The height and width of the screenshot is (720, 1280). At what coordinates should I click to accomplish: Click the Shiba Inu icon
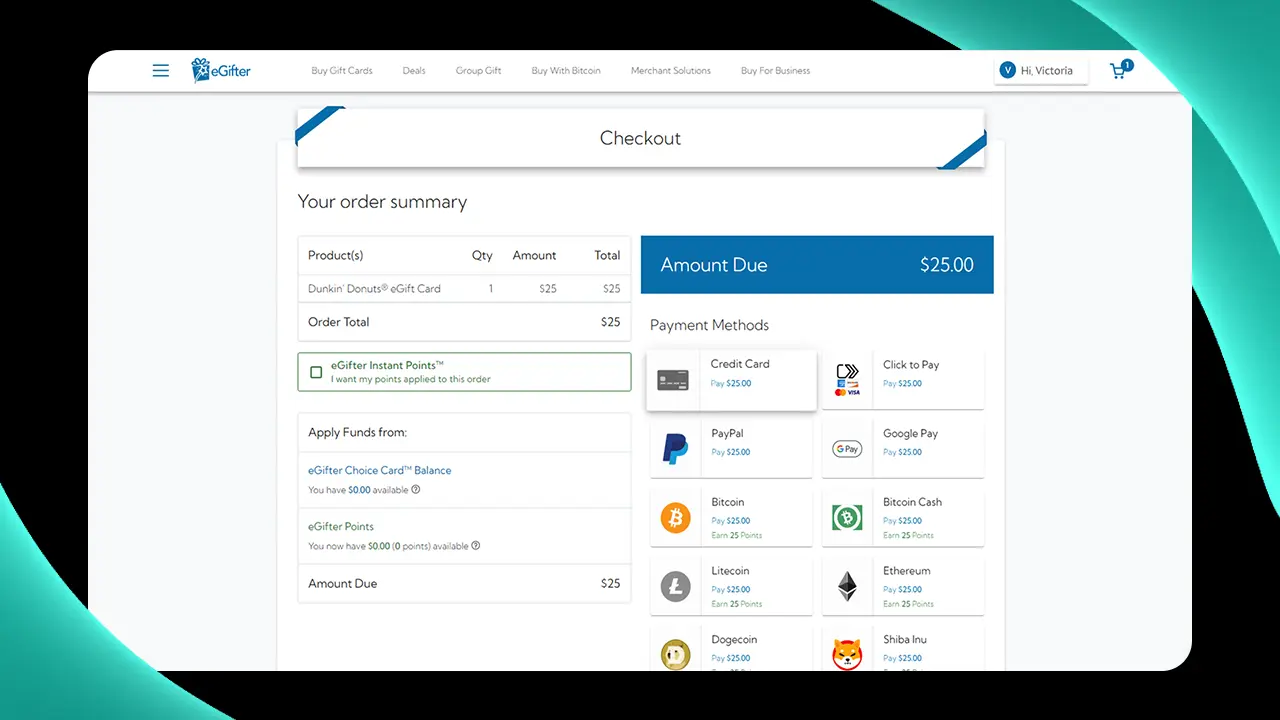(847, 655)
